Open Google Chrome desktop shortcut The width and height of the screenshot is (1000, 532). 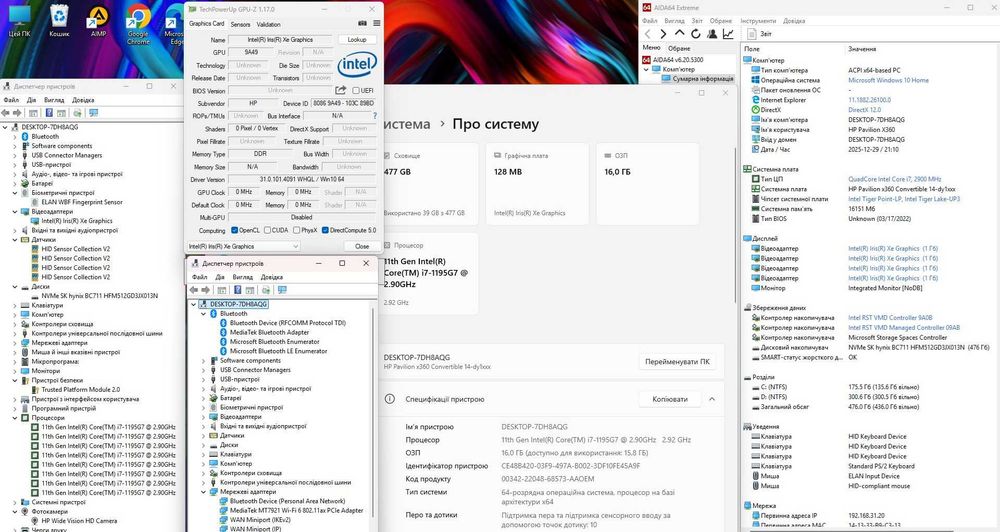[138, 24]
